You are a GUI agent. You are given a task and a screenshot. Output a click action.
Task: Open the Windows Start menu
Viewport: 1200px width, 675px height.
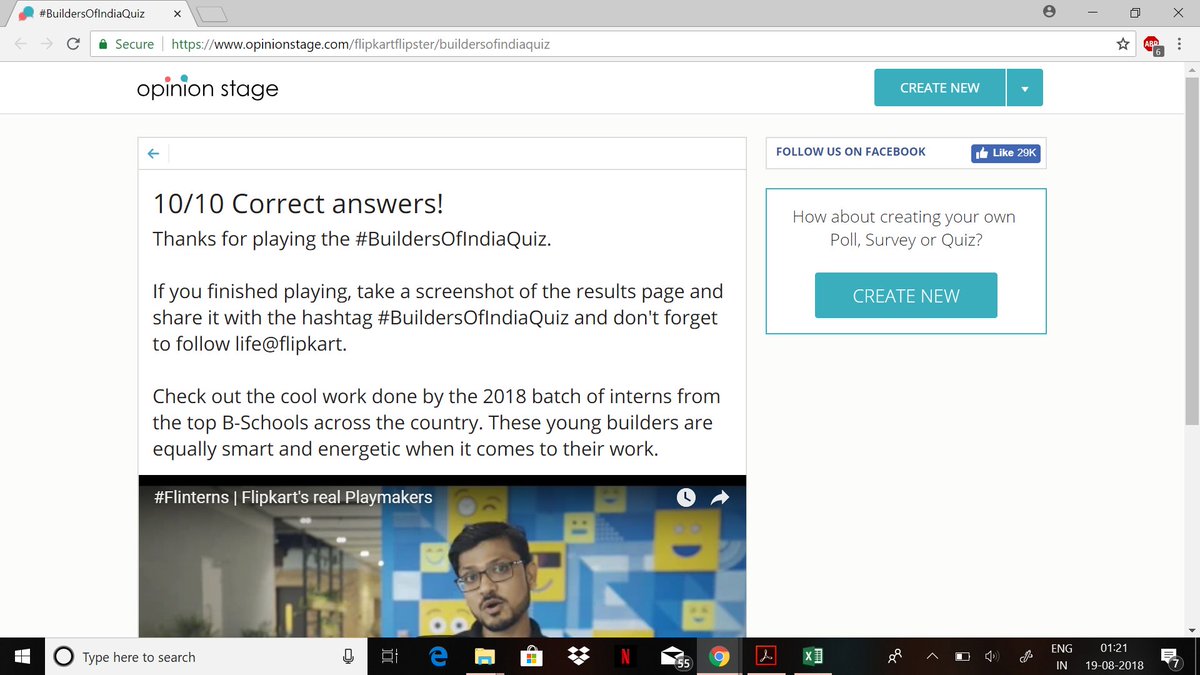click(22, 656)
